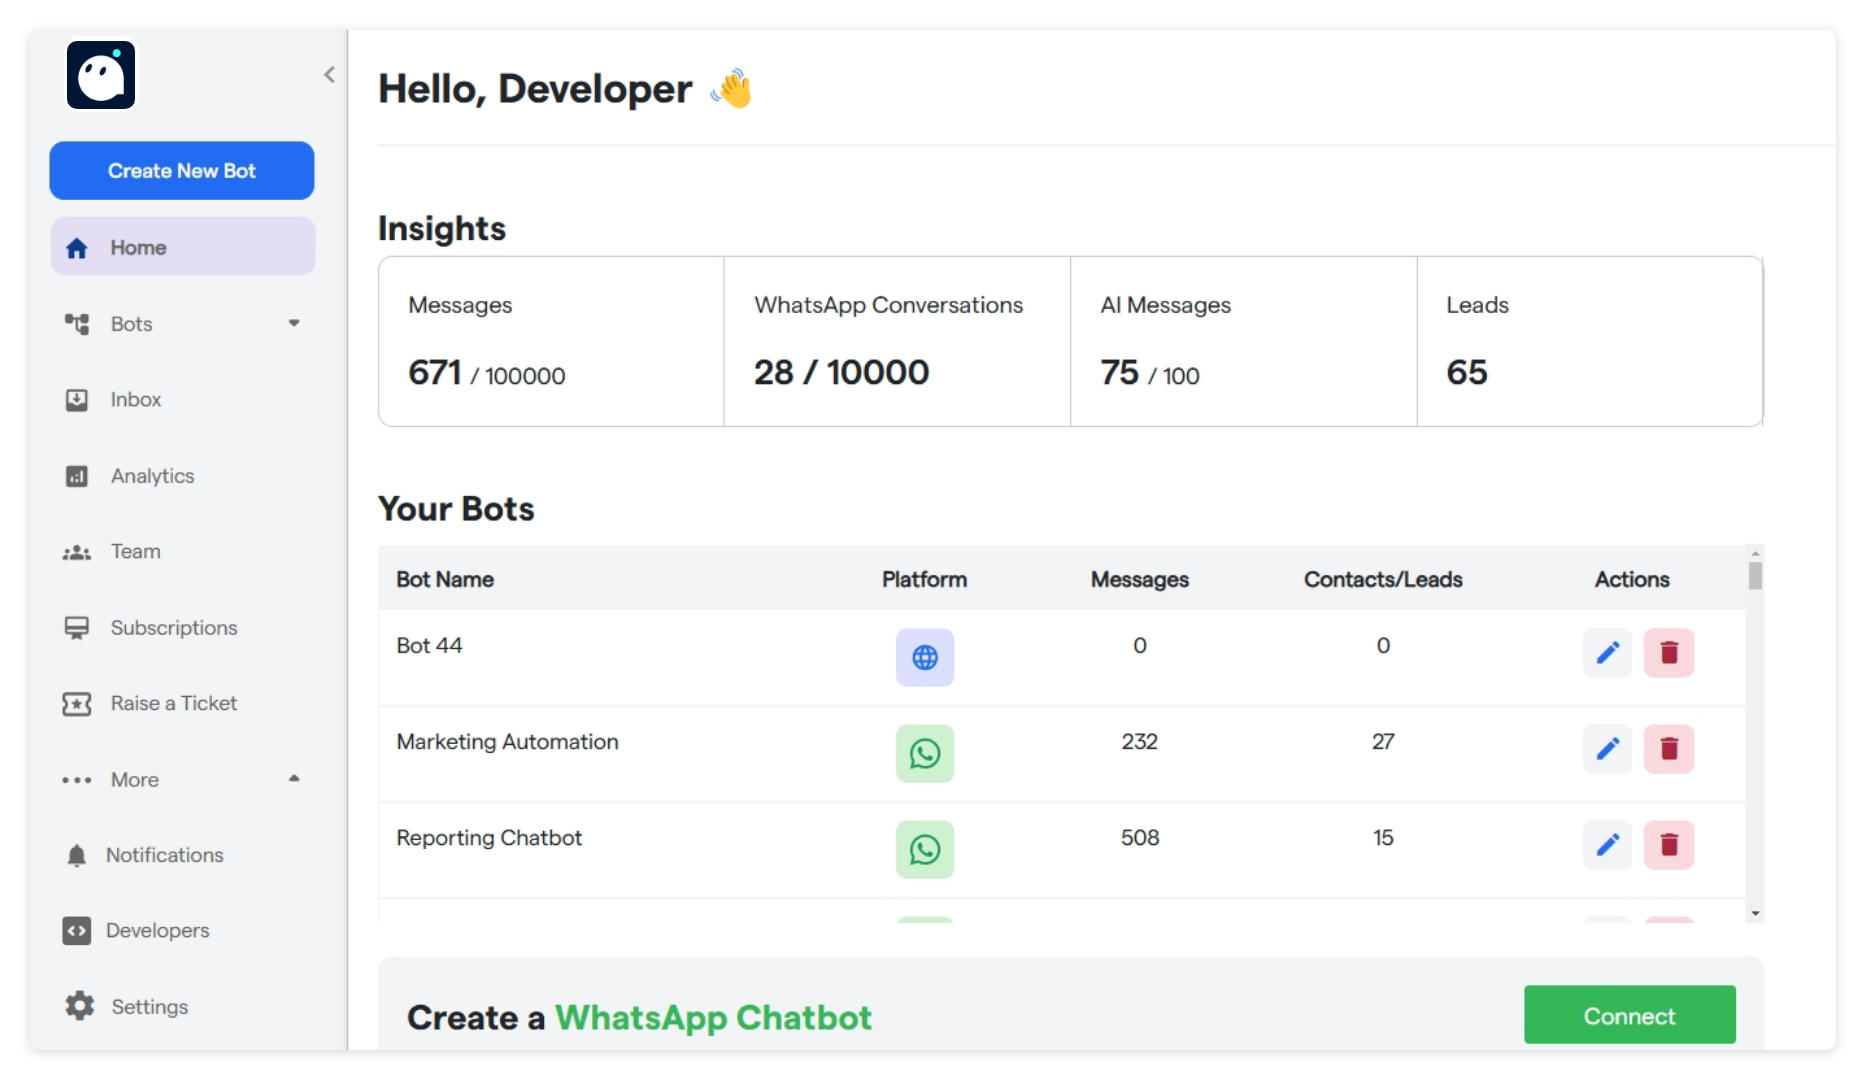
Task: Edit the Reporting Chatbot with the pencil icon
Action: pos(1608,845)
